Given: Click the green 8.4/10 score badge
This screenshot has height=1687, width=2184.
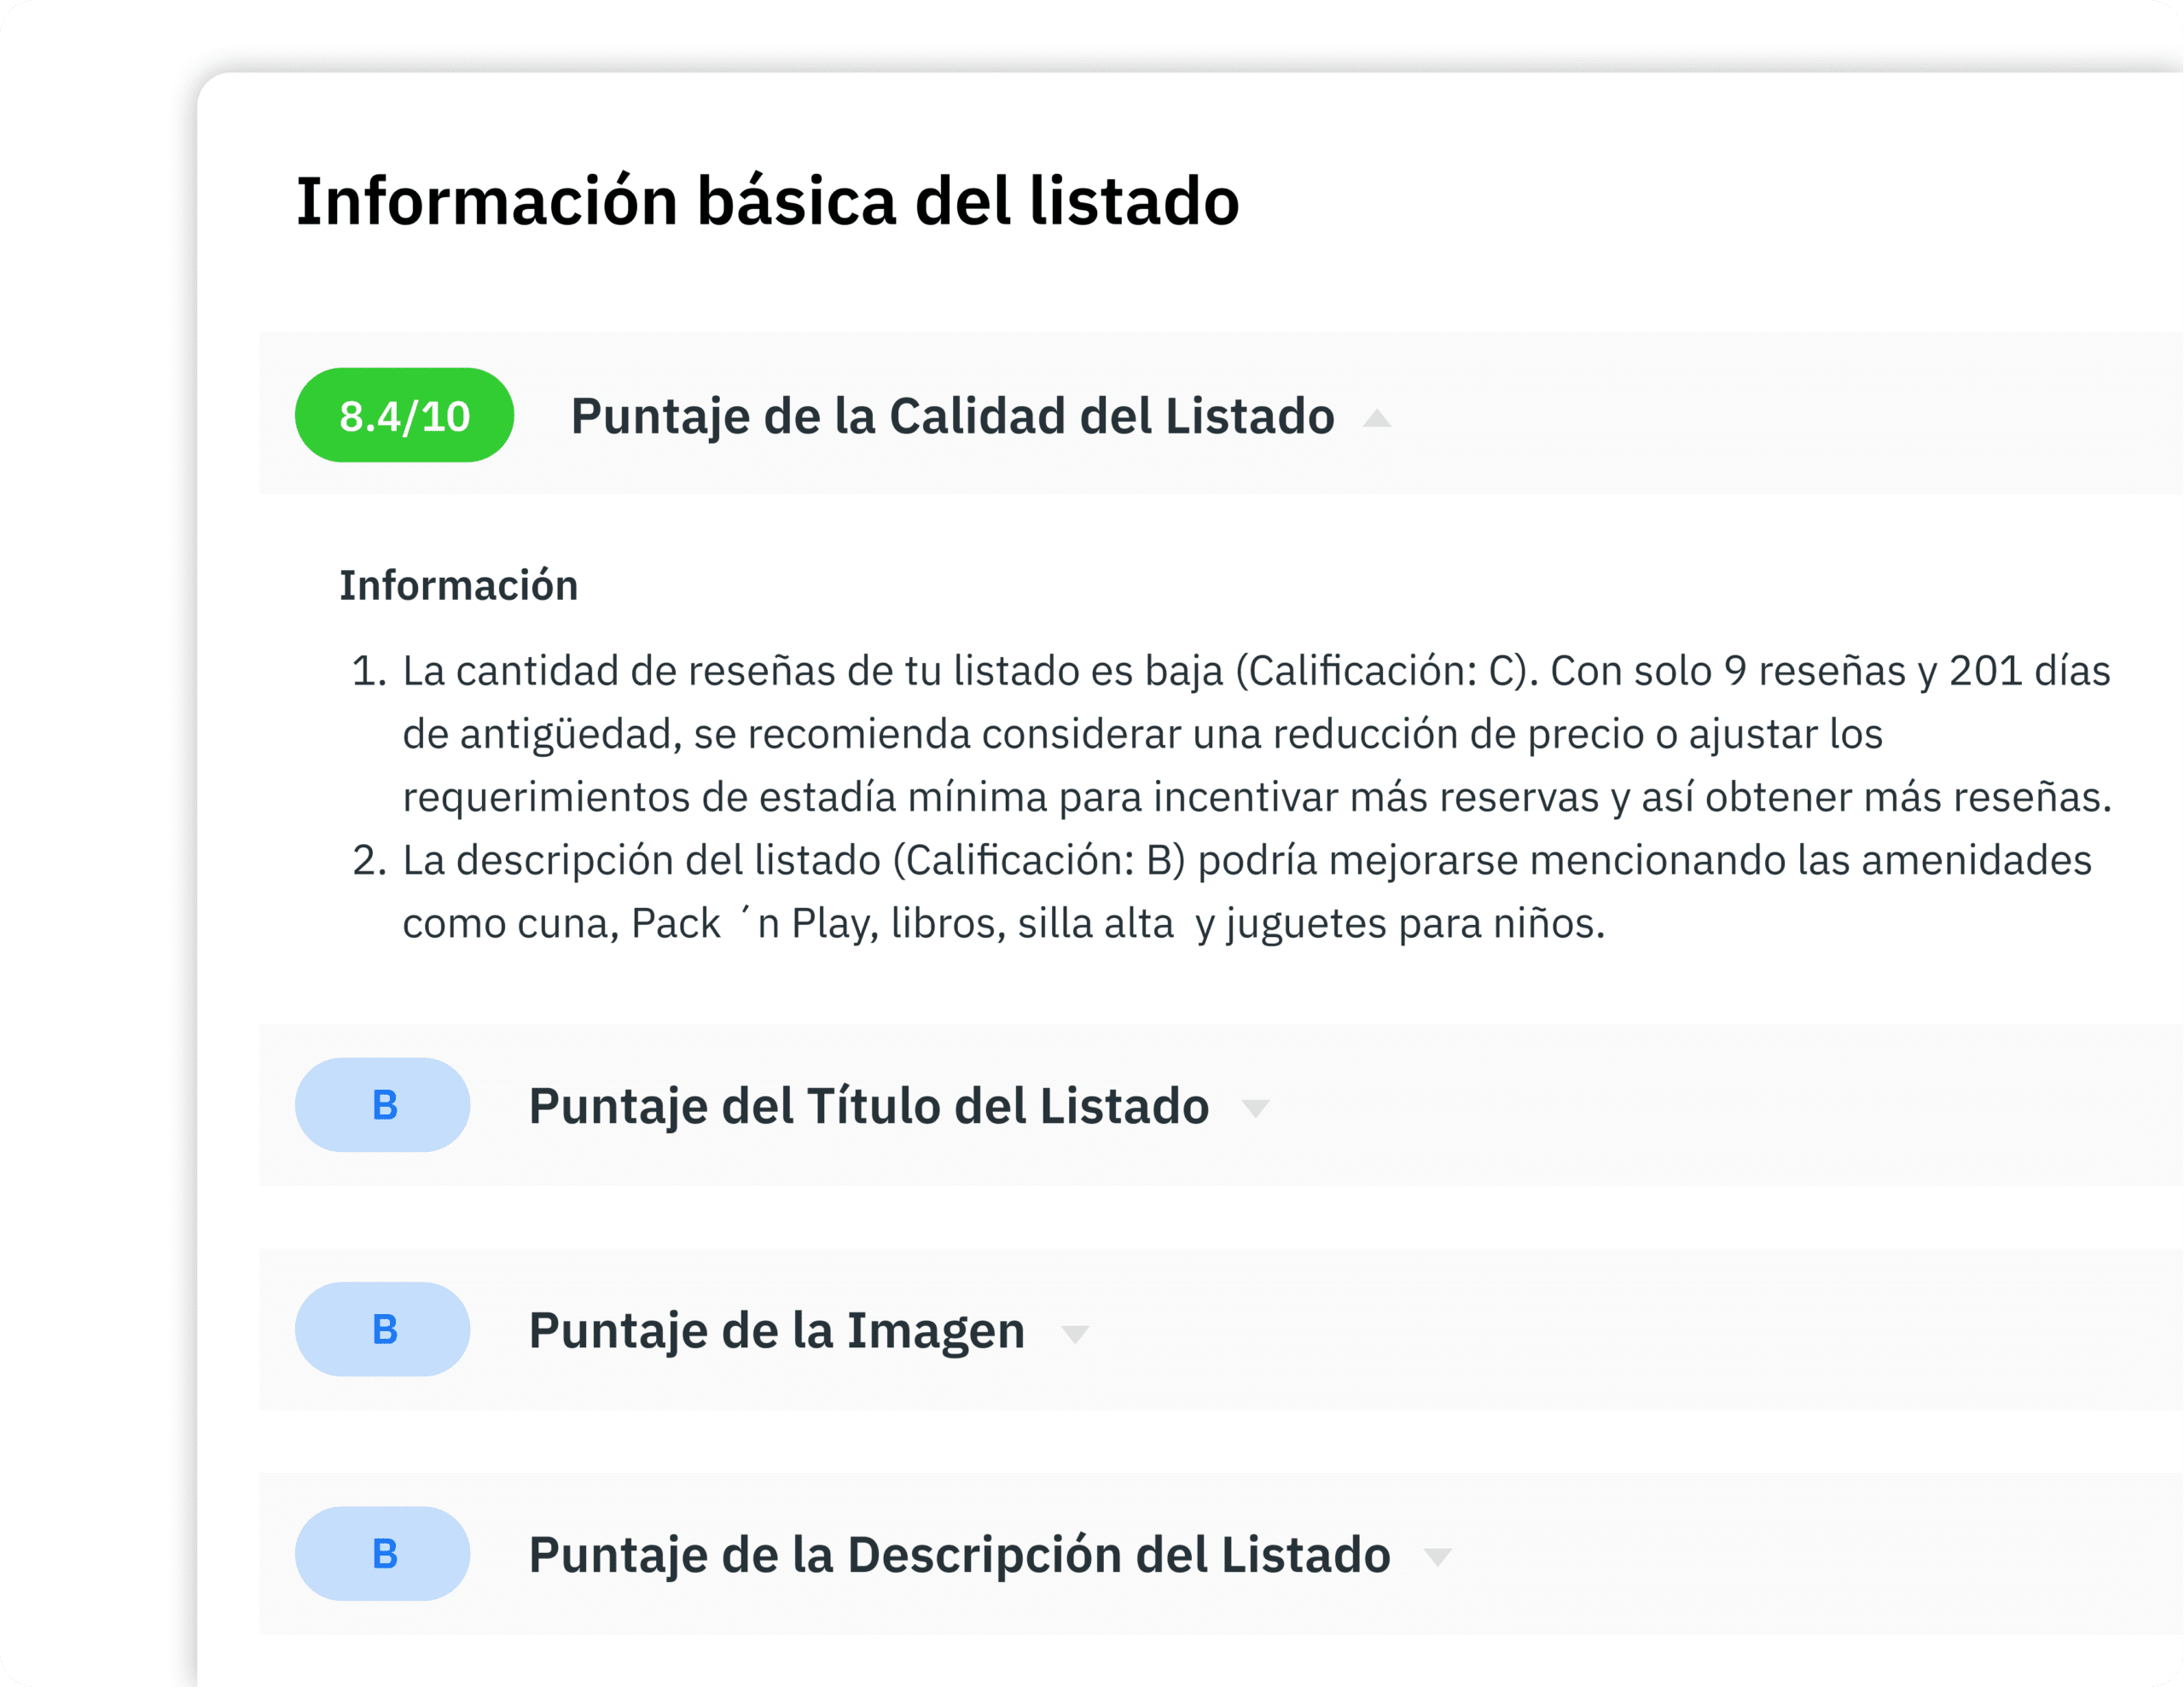Looking at the screenshot, I should pyautogui.click(x=404, y=415).
